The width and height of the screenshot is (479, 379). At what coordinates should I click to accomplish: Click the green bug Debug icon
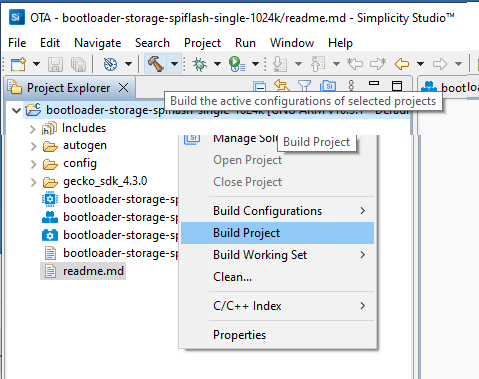click(199, 64)
